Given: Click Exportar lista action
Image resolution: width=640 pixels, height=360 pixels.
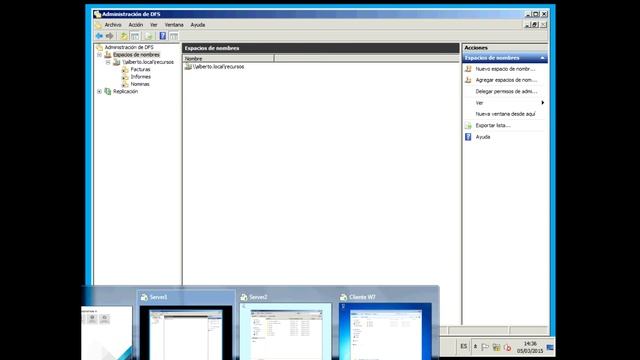Looking at the screenshot, I should [493, 125].
